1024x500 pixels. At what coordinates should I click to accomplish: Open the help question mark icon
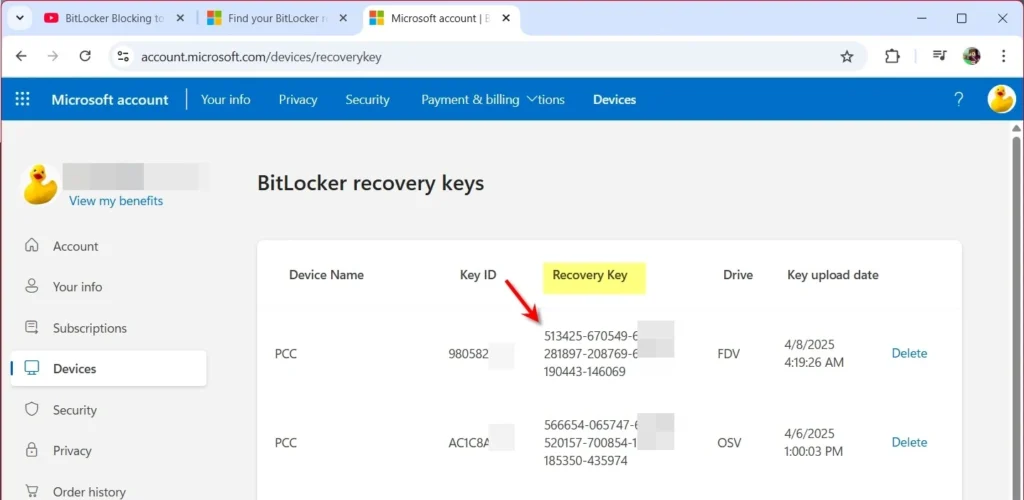(x=959, y=99)
